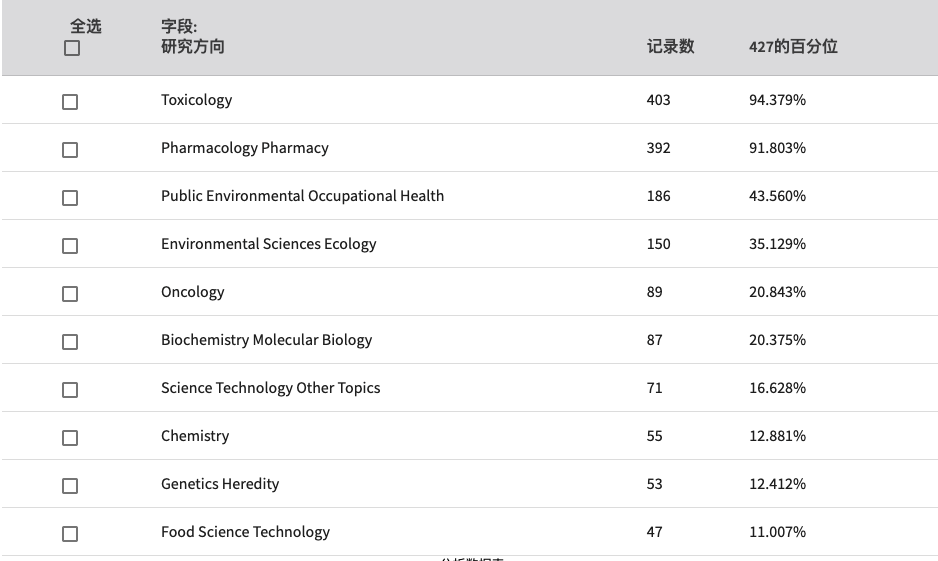Select the Genetics Heredity checkbox
Screen dimensions: 938x561
tap(70, 486)
